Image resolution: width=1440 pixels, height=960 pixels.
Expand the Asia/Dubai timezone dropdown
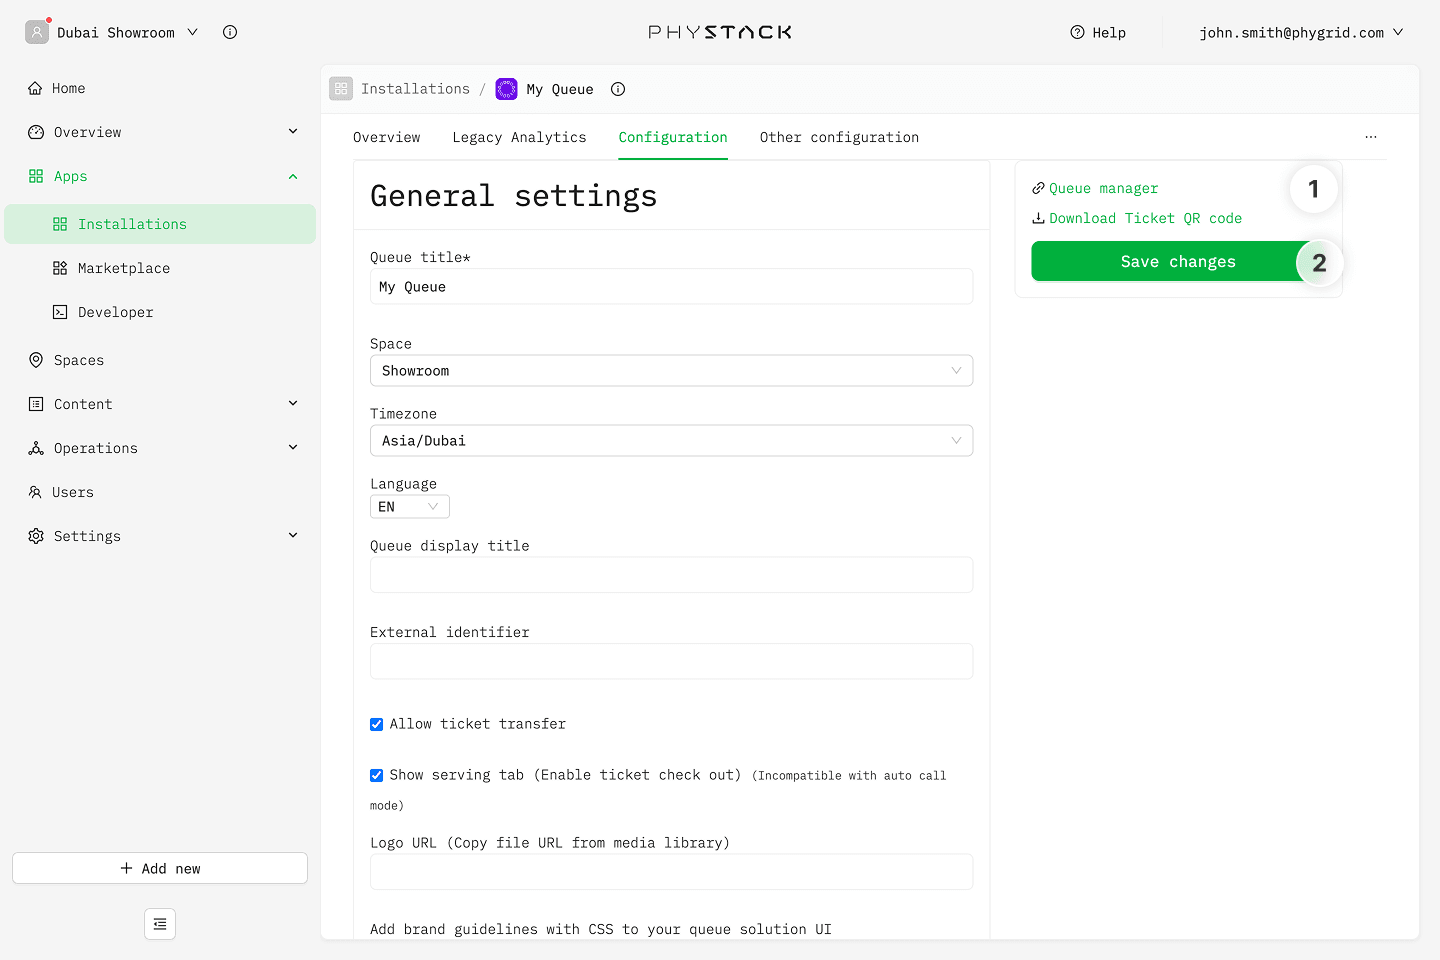[671, 441]
